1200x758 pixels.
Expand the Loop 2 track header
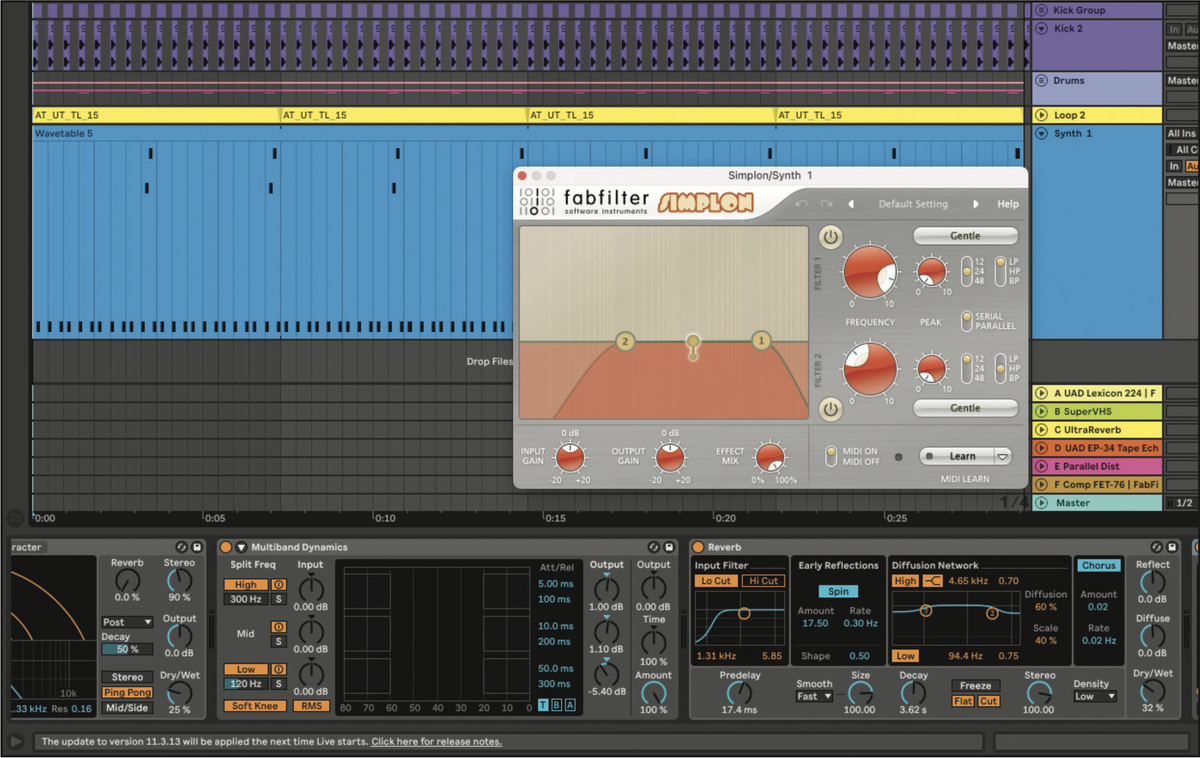pyautogui.click(x=1044, y=114)
